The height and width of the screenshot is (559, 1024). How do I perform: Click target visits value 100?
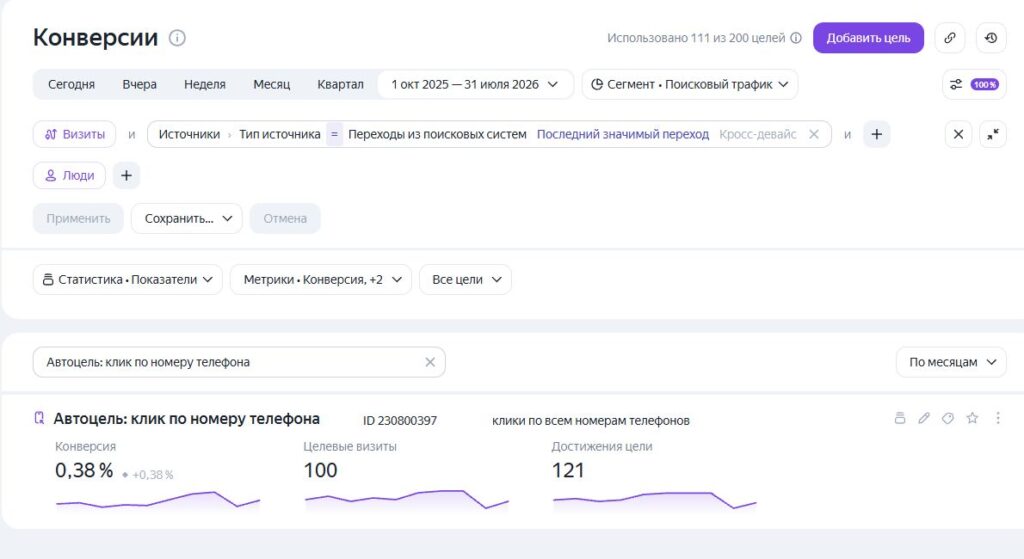(320, 470)
